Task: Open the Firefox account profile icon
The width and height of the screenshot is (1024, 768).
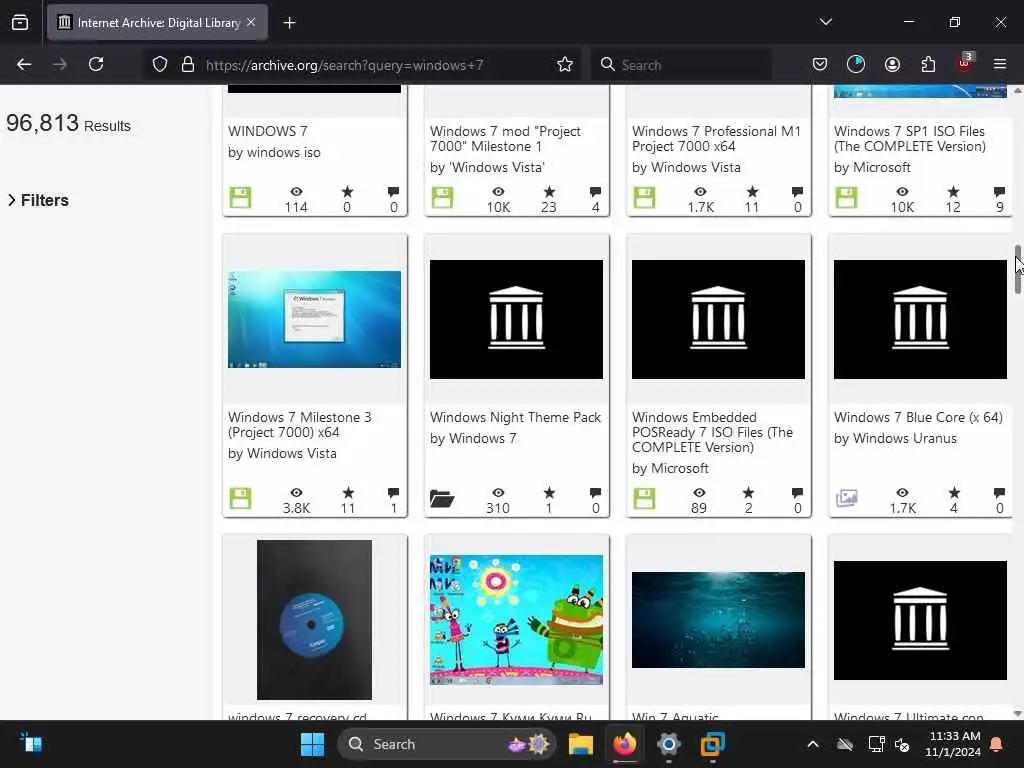Action: pos(892,65)
